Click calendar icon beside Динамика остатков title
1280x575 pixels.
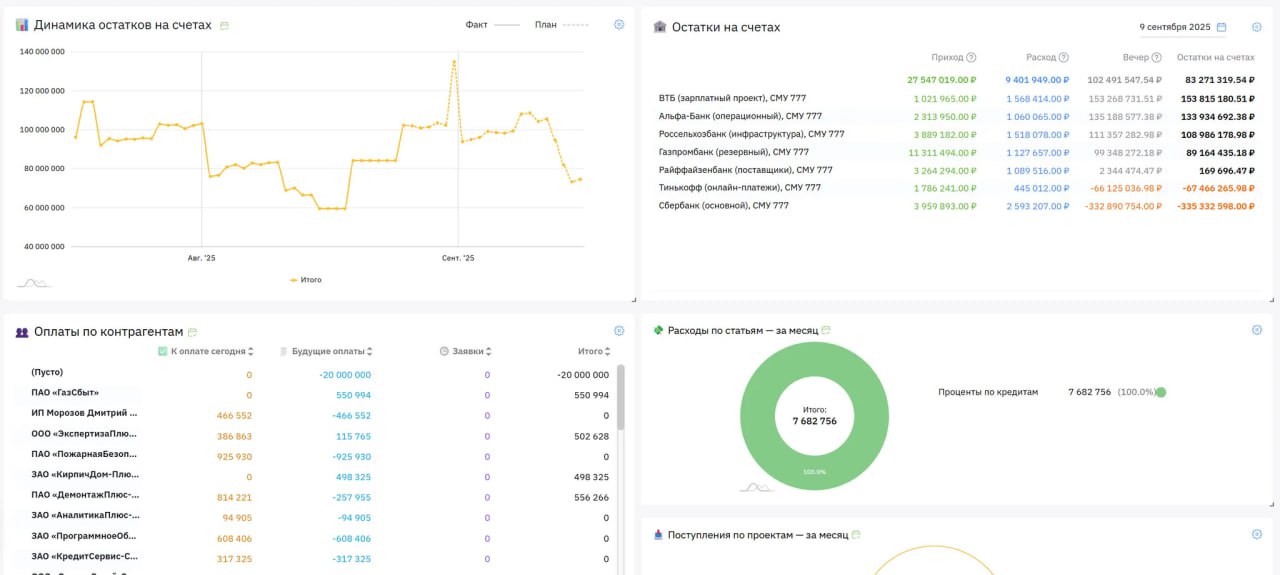pos(224,26)
